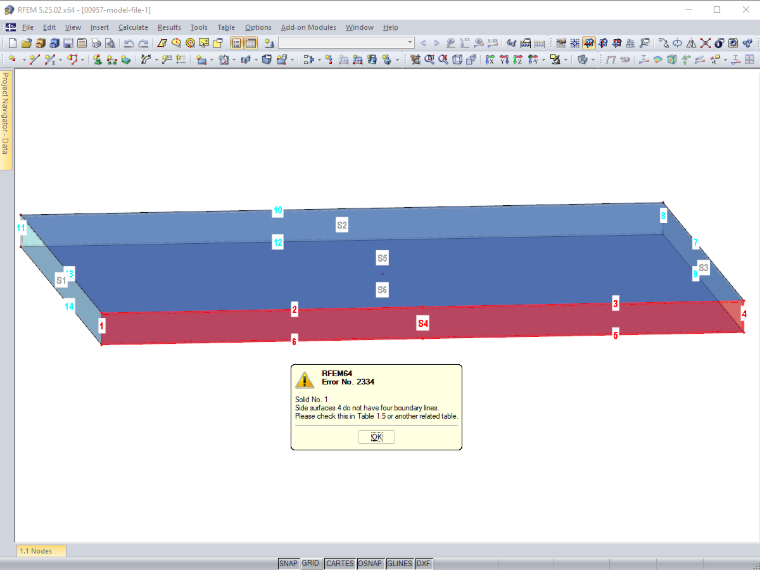Screen dimensions: 760x570
Task: Open the Results menu
Action: [169, 28]
